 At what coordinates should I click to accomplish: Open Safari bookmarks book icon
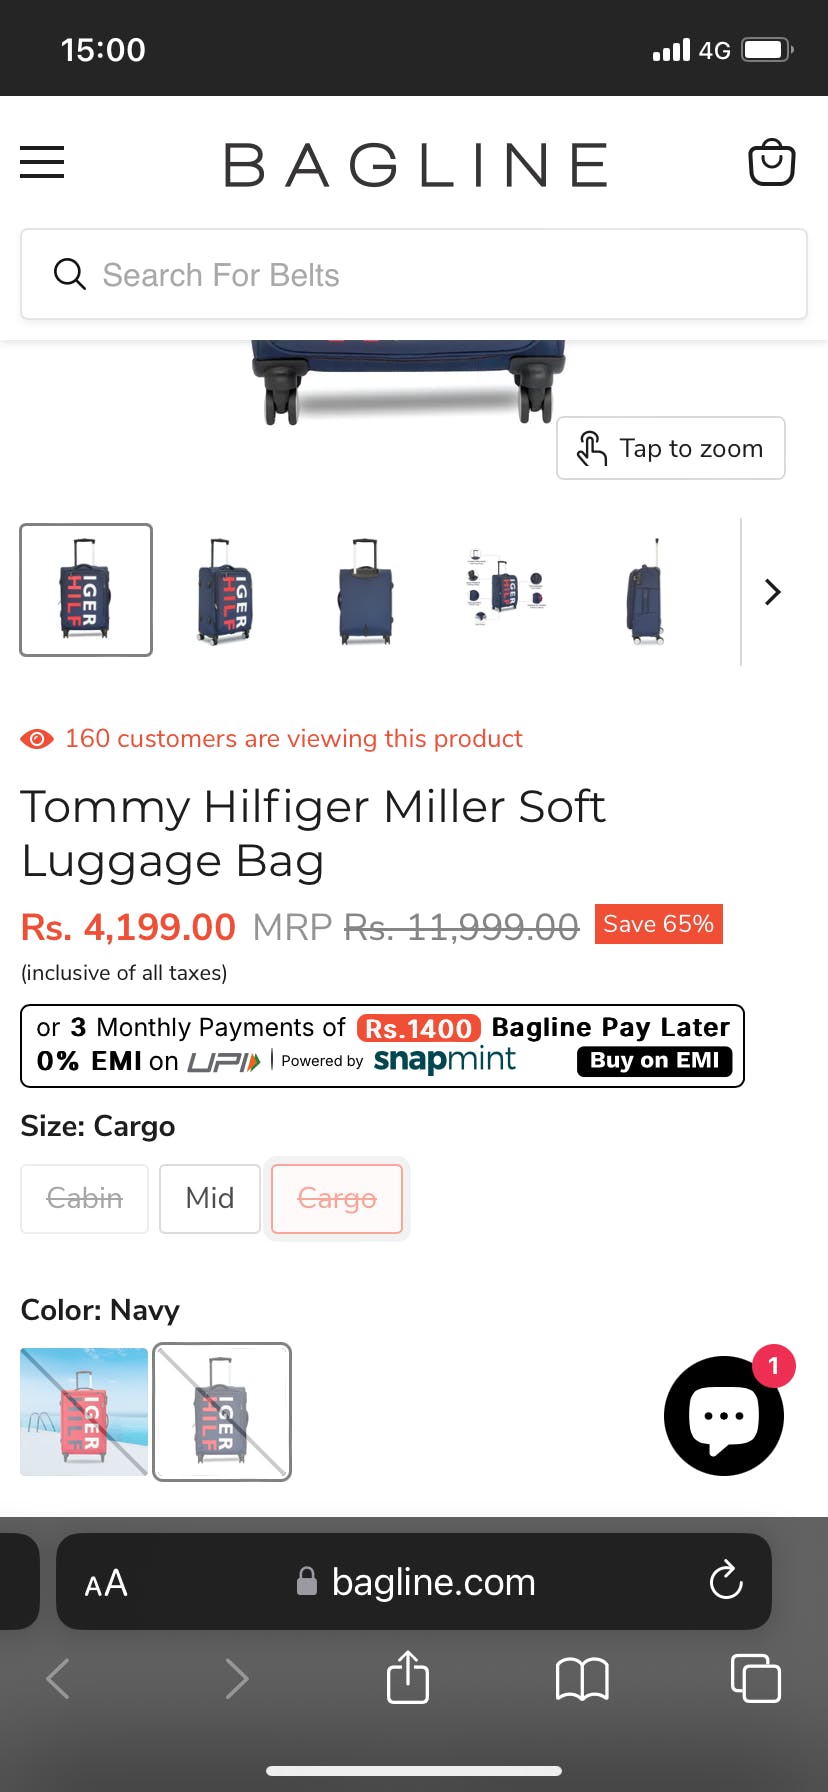[582, 1678]
